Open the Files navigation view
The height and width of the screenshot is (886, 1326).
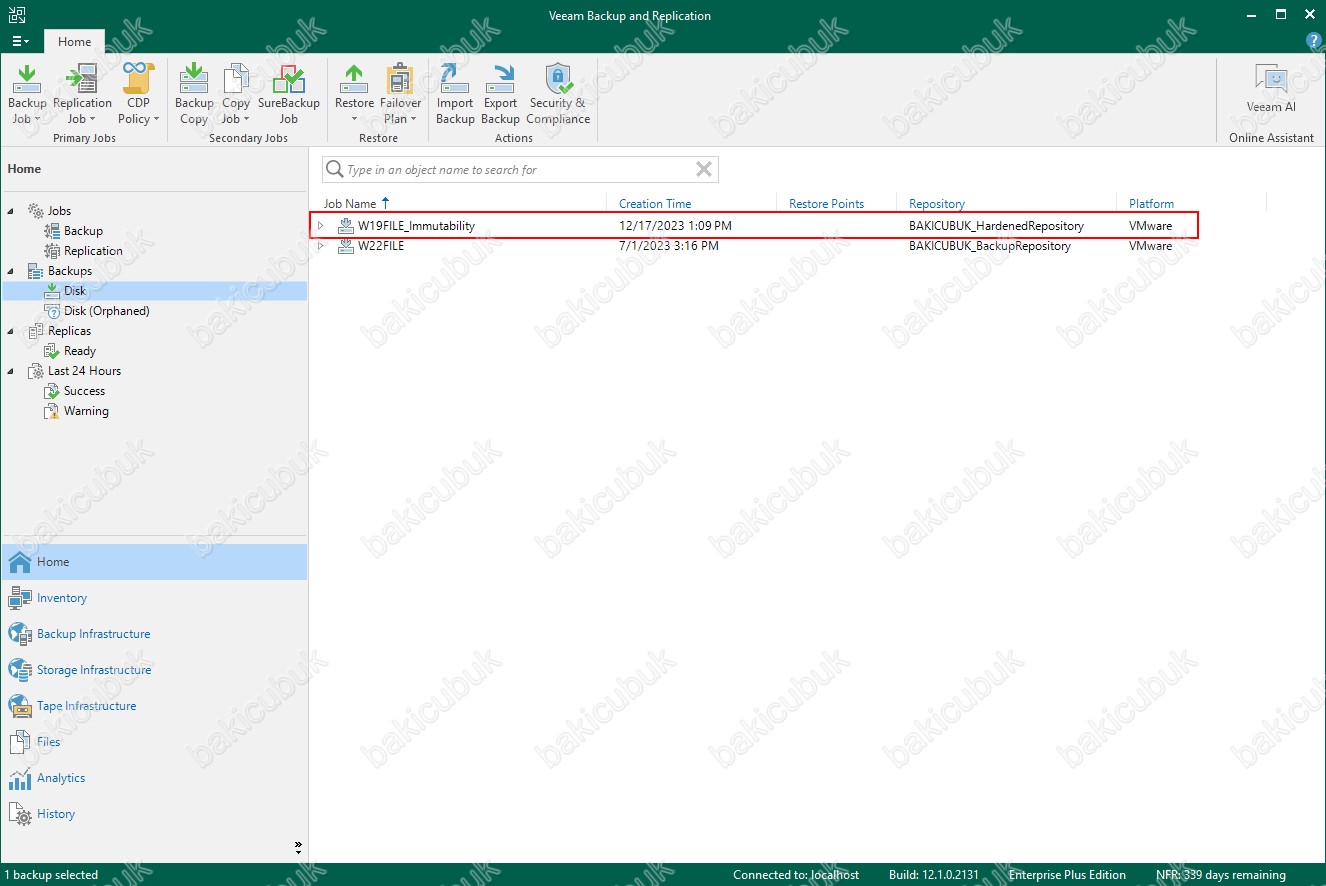pos(154,742)
